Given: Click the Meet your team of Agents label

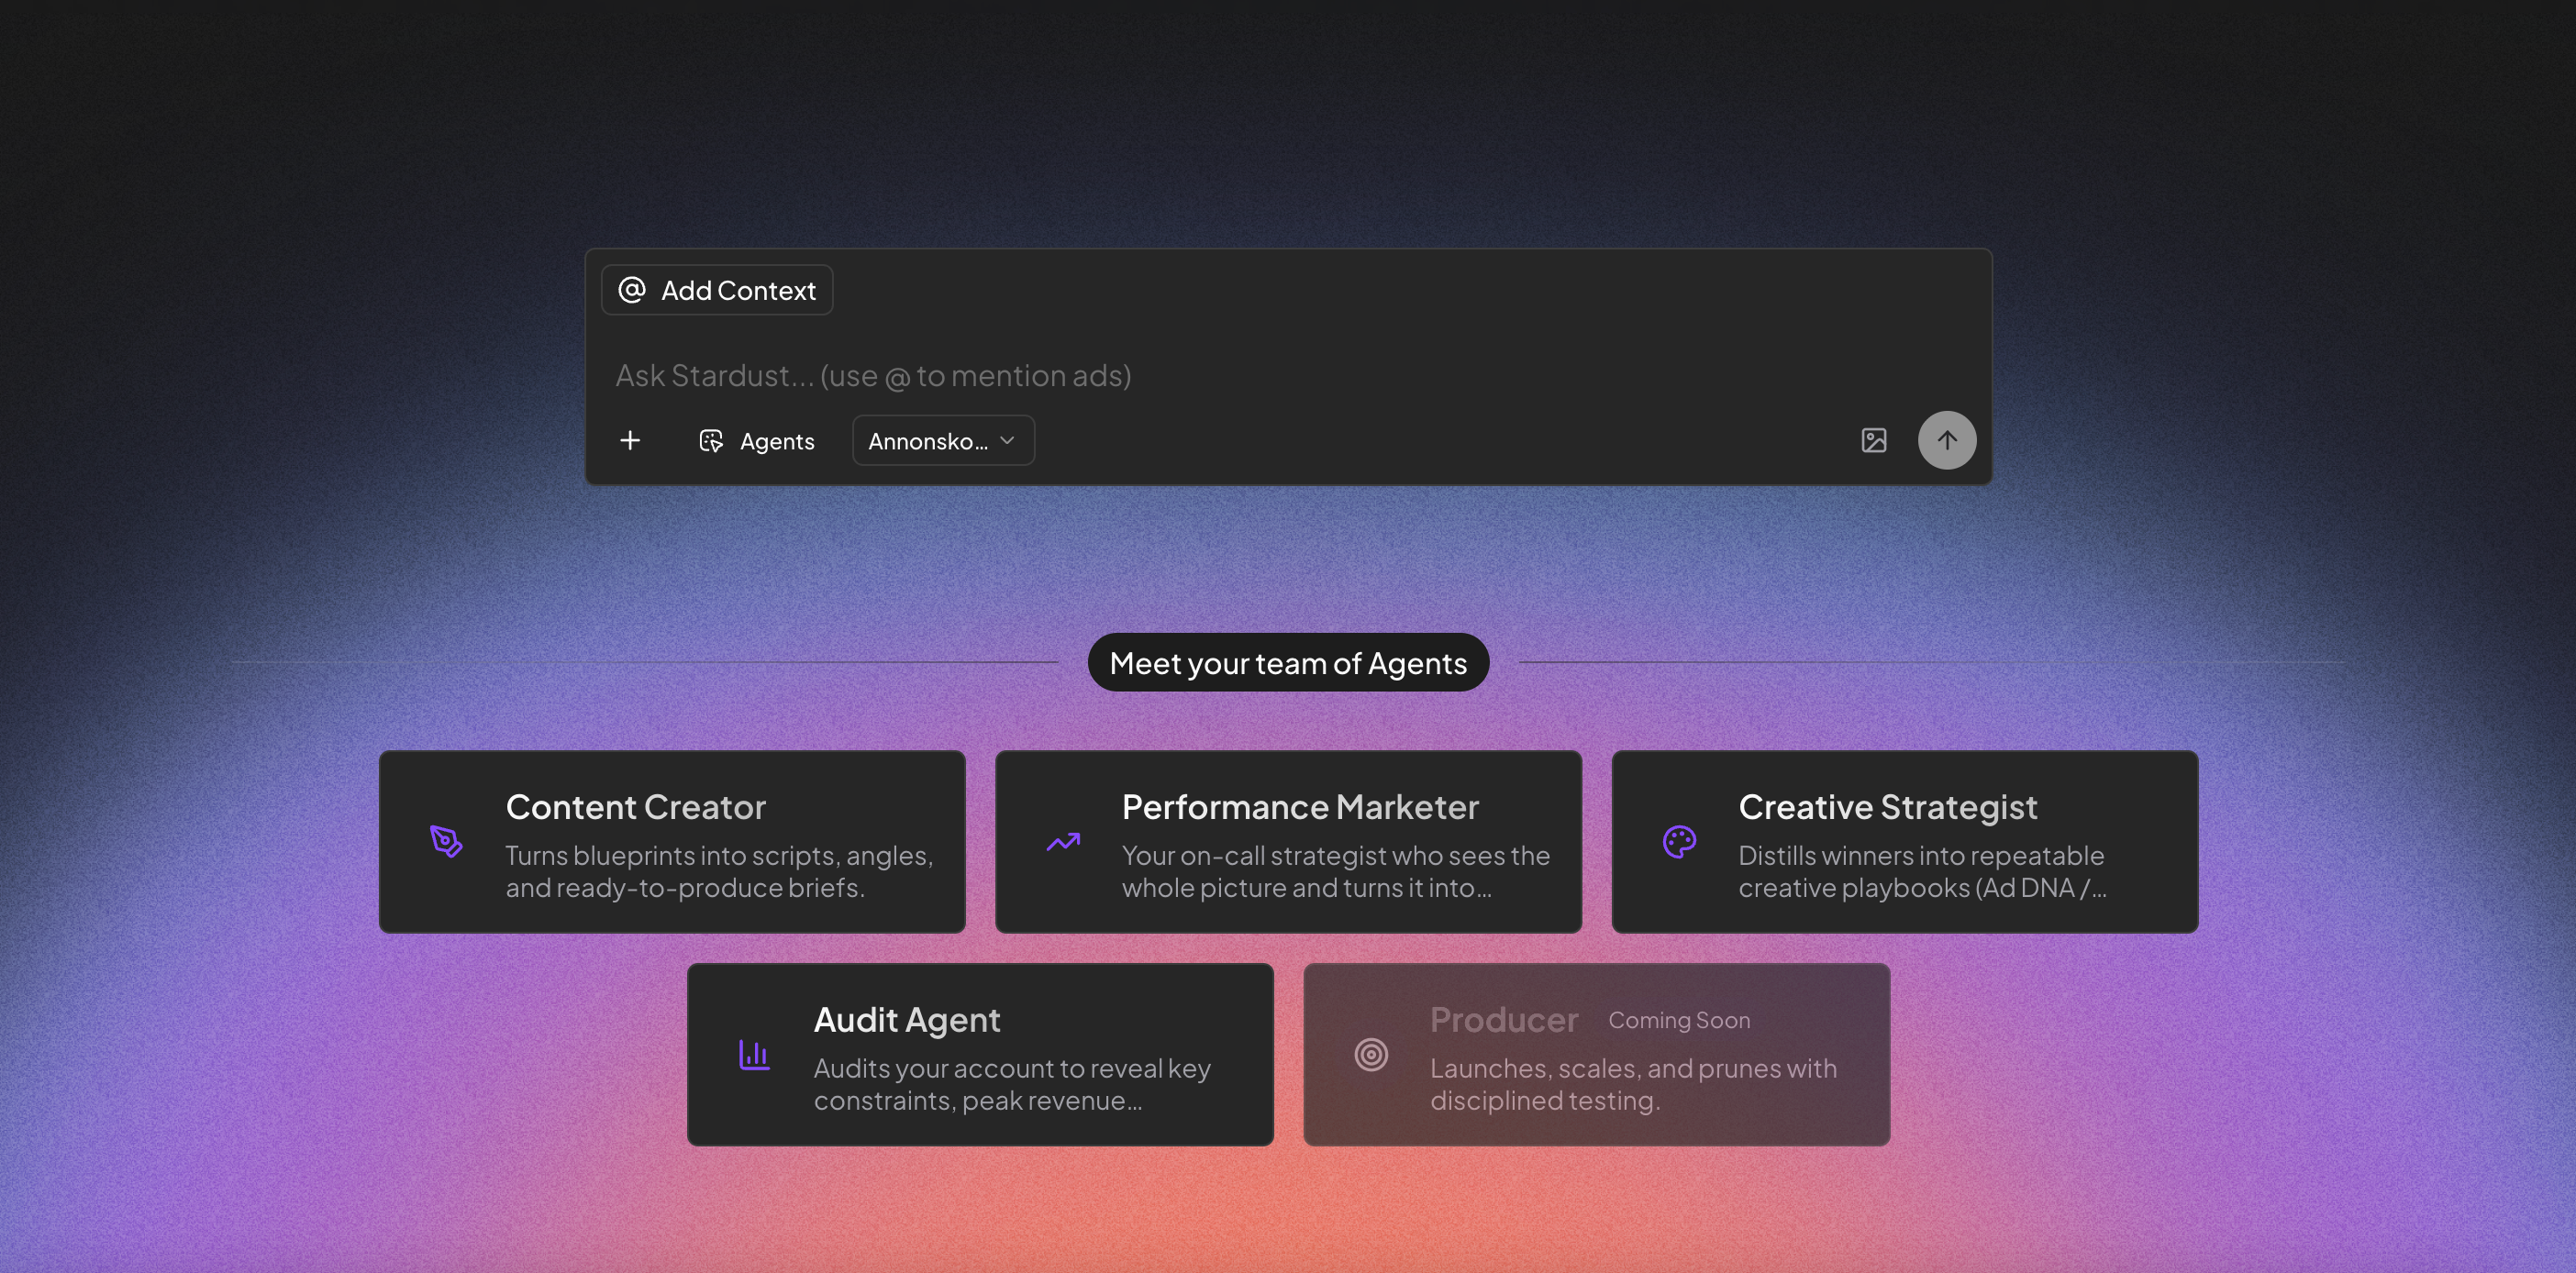Looking at the screenshot, I should [1288, 663].
